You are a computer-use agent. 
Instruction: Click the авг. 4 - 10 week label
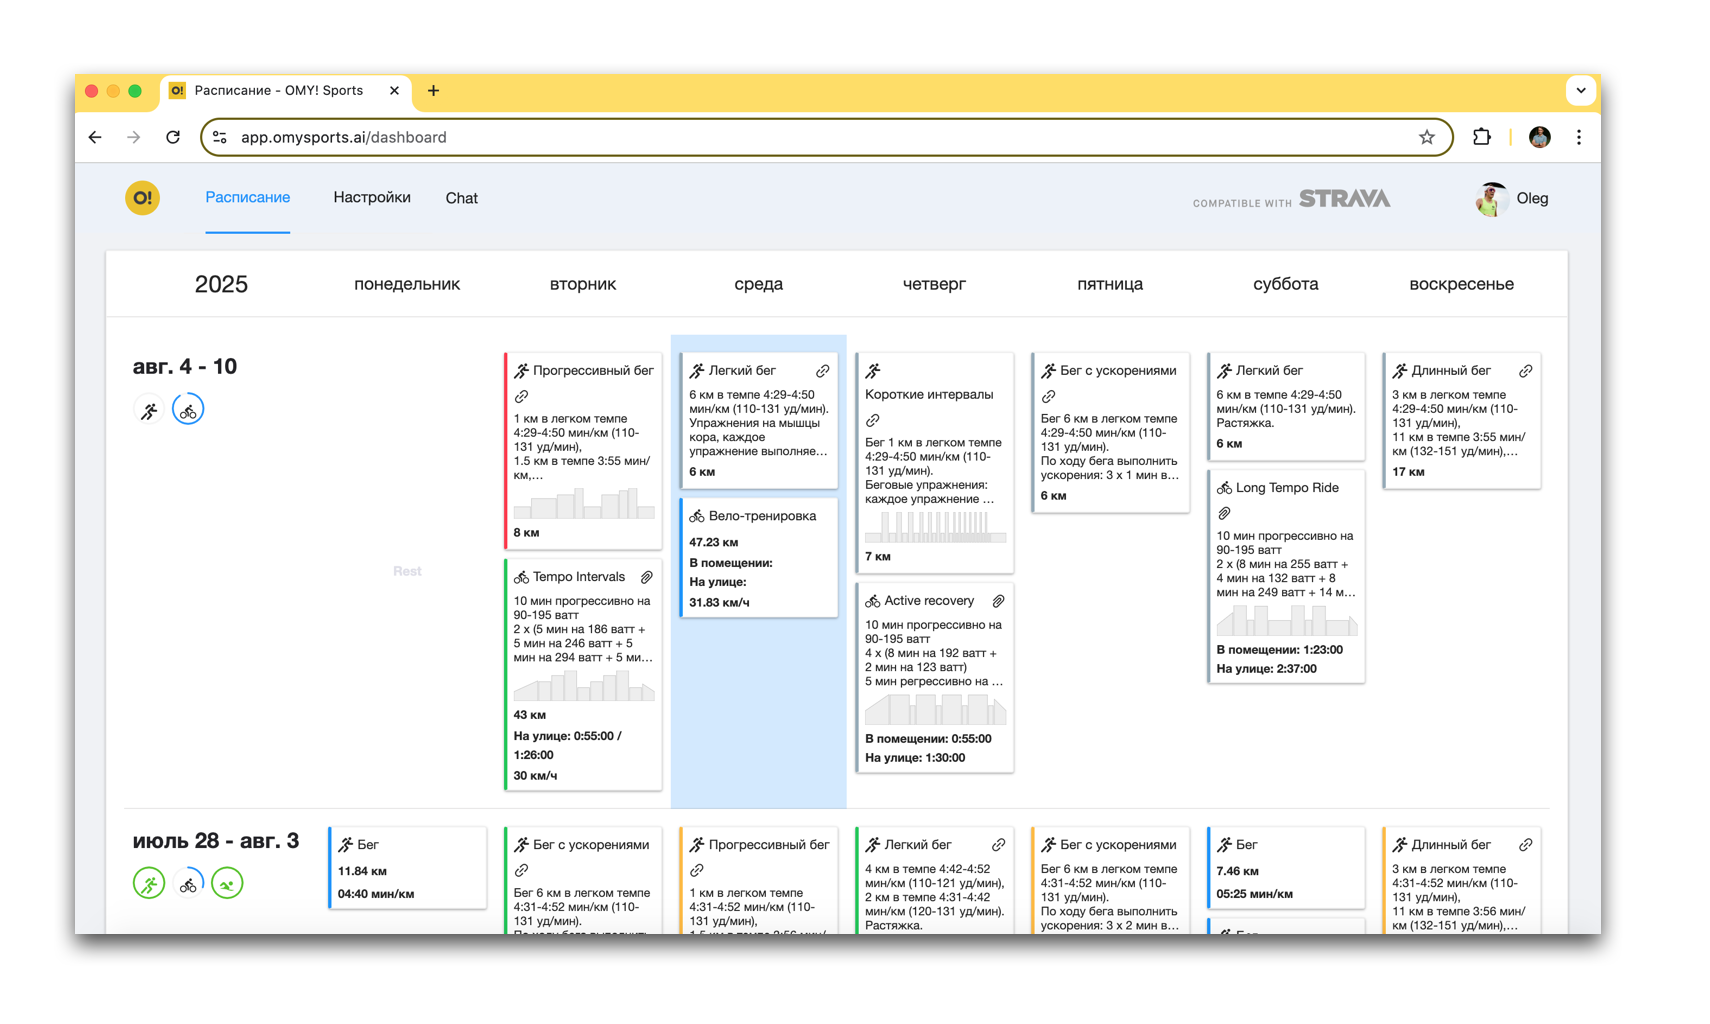tap(185, 366)
